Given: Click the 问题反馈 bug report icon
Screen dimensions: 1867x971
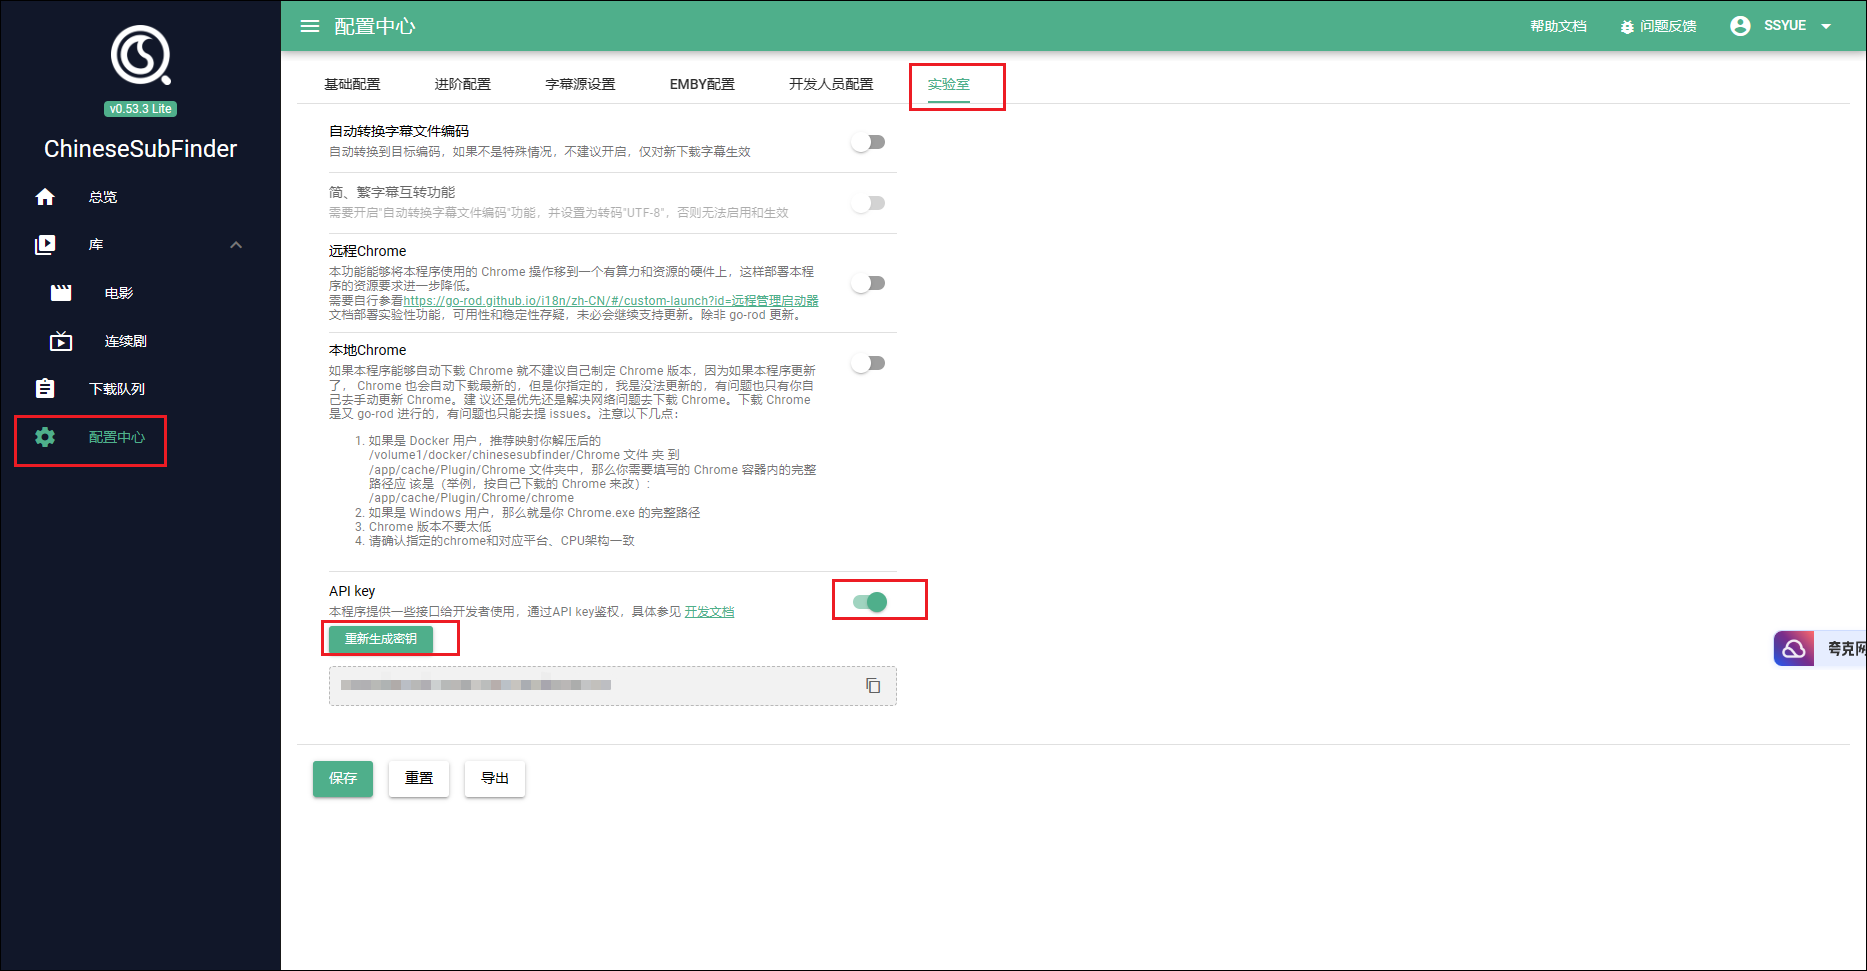Looking at the screenshot, I should pyautogui.click(x=1627, y=27).
